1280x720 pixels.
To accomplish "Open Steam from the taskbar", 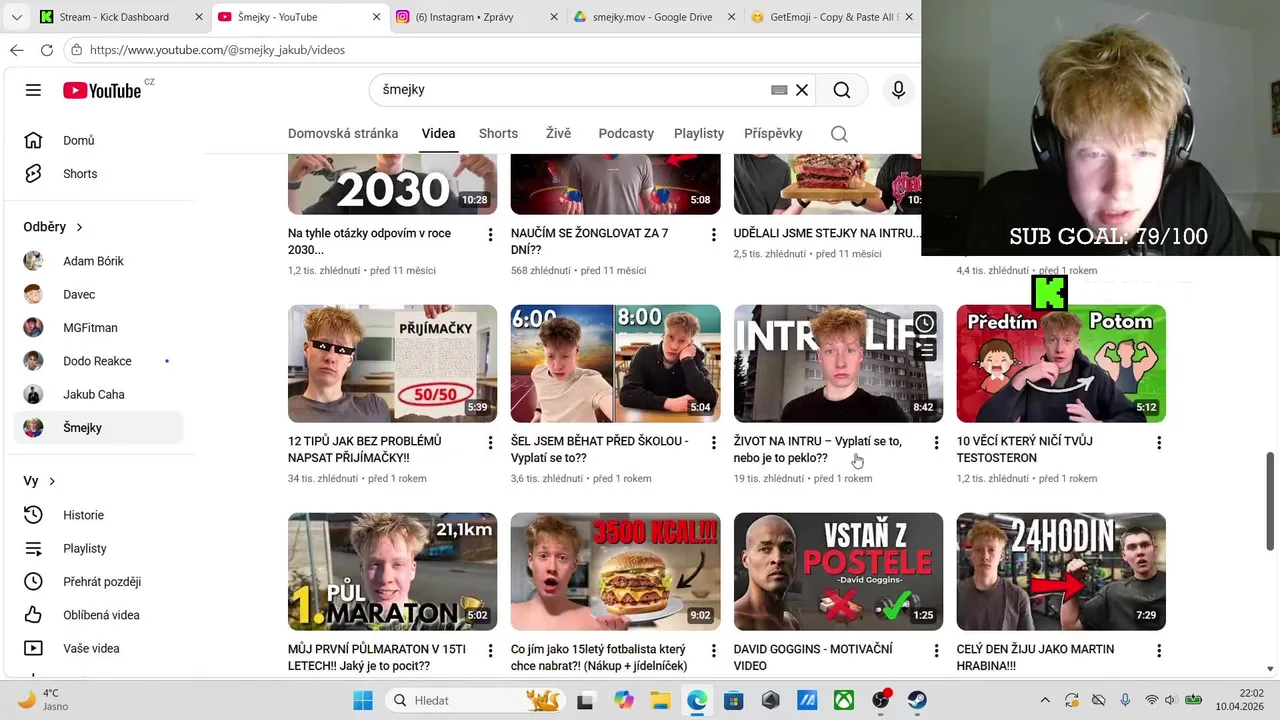I will (x=917, y=700).
